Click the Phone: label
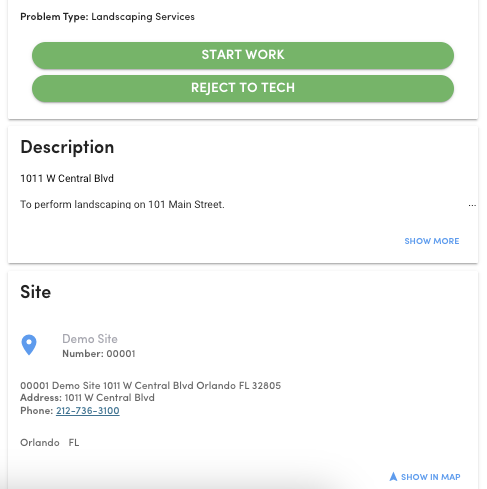 (37, 410)
